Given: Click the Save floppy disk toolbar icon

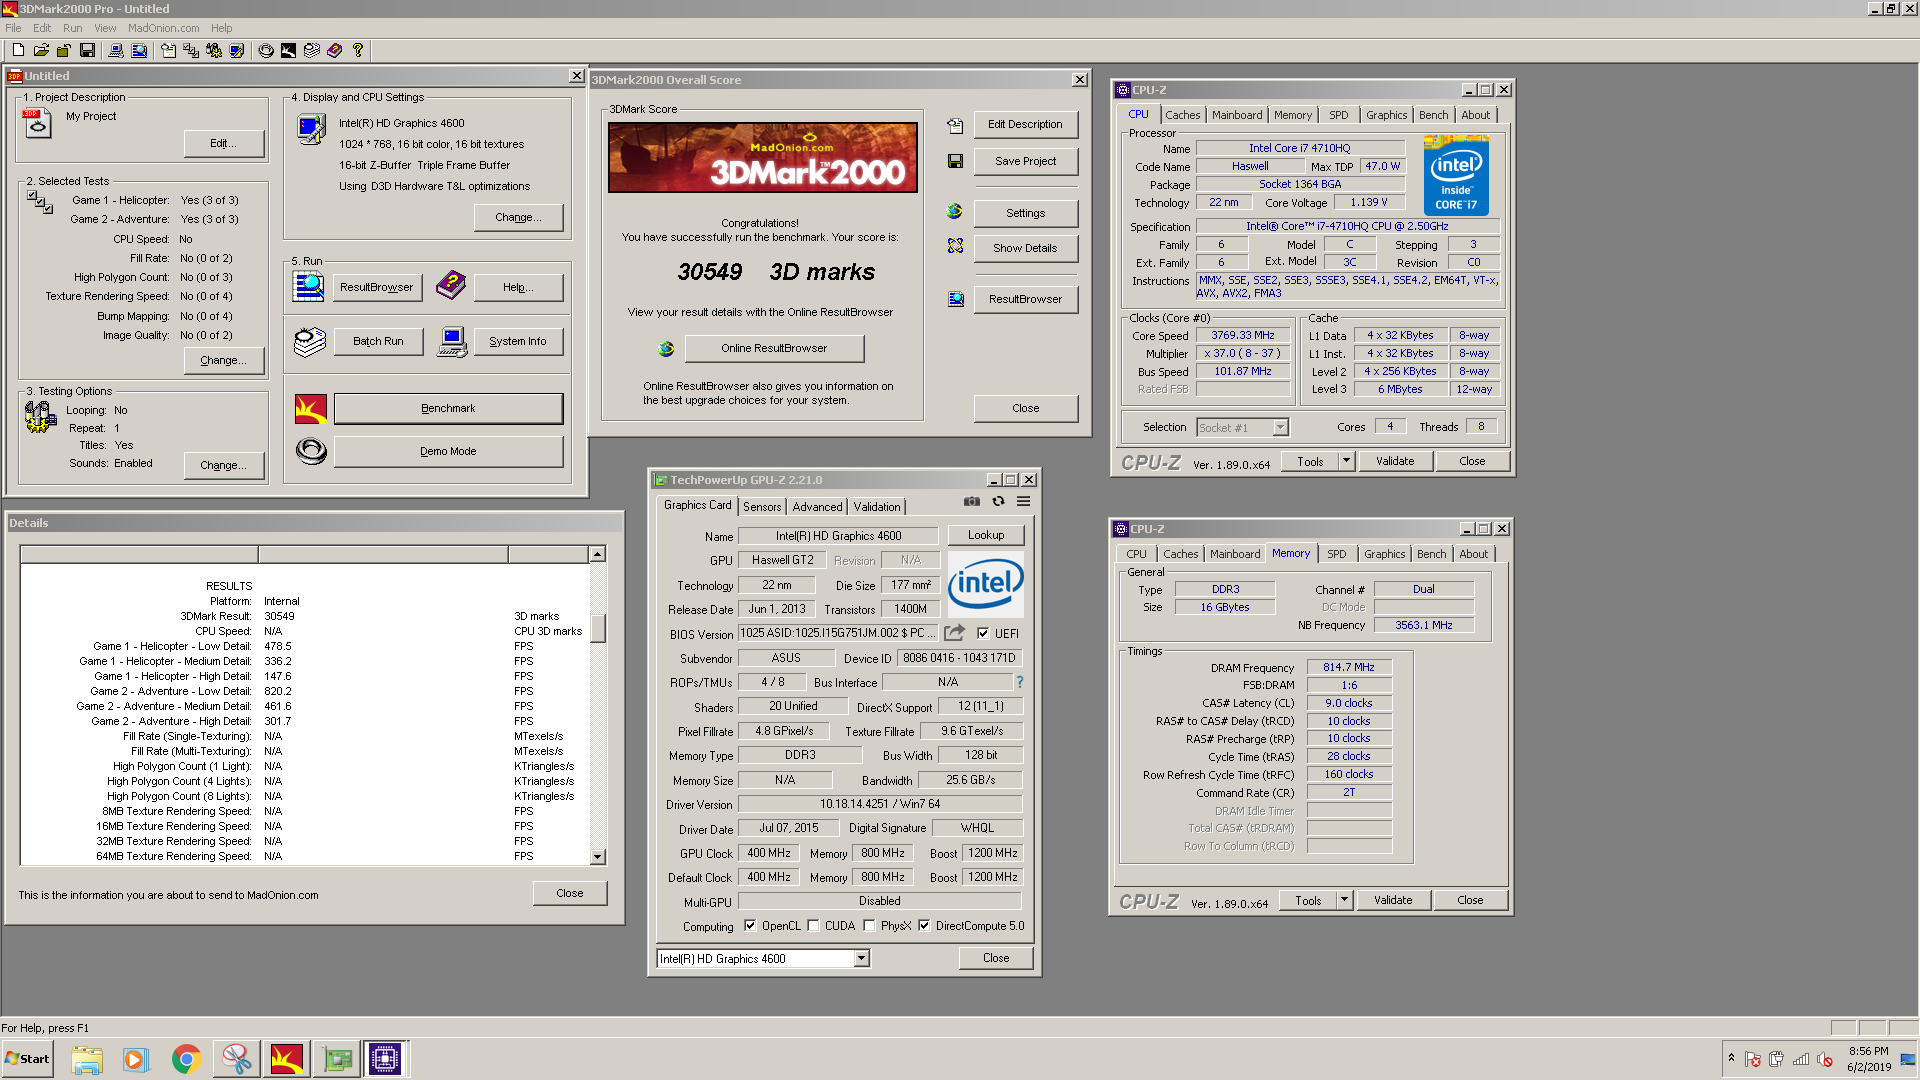Looking at the screenshot, I should tap(87, 50).
